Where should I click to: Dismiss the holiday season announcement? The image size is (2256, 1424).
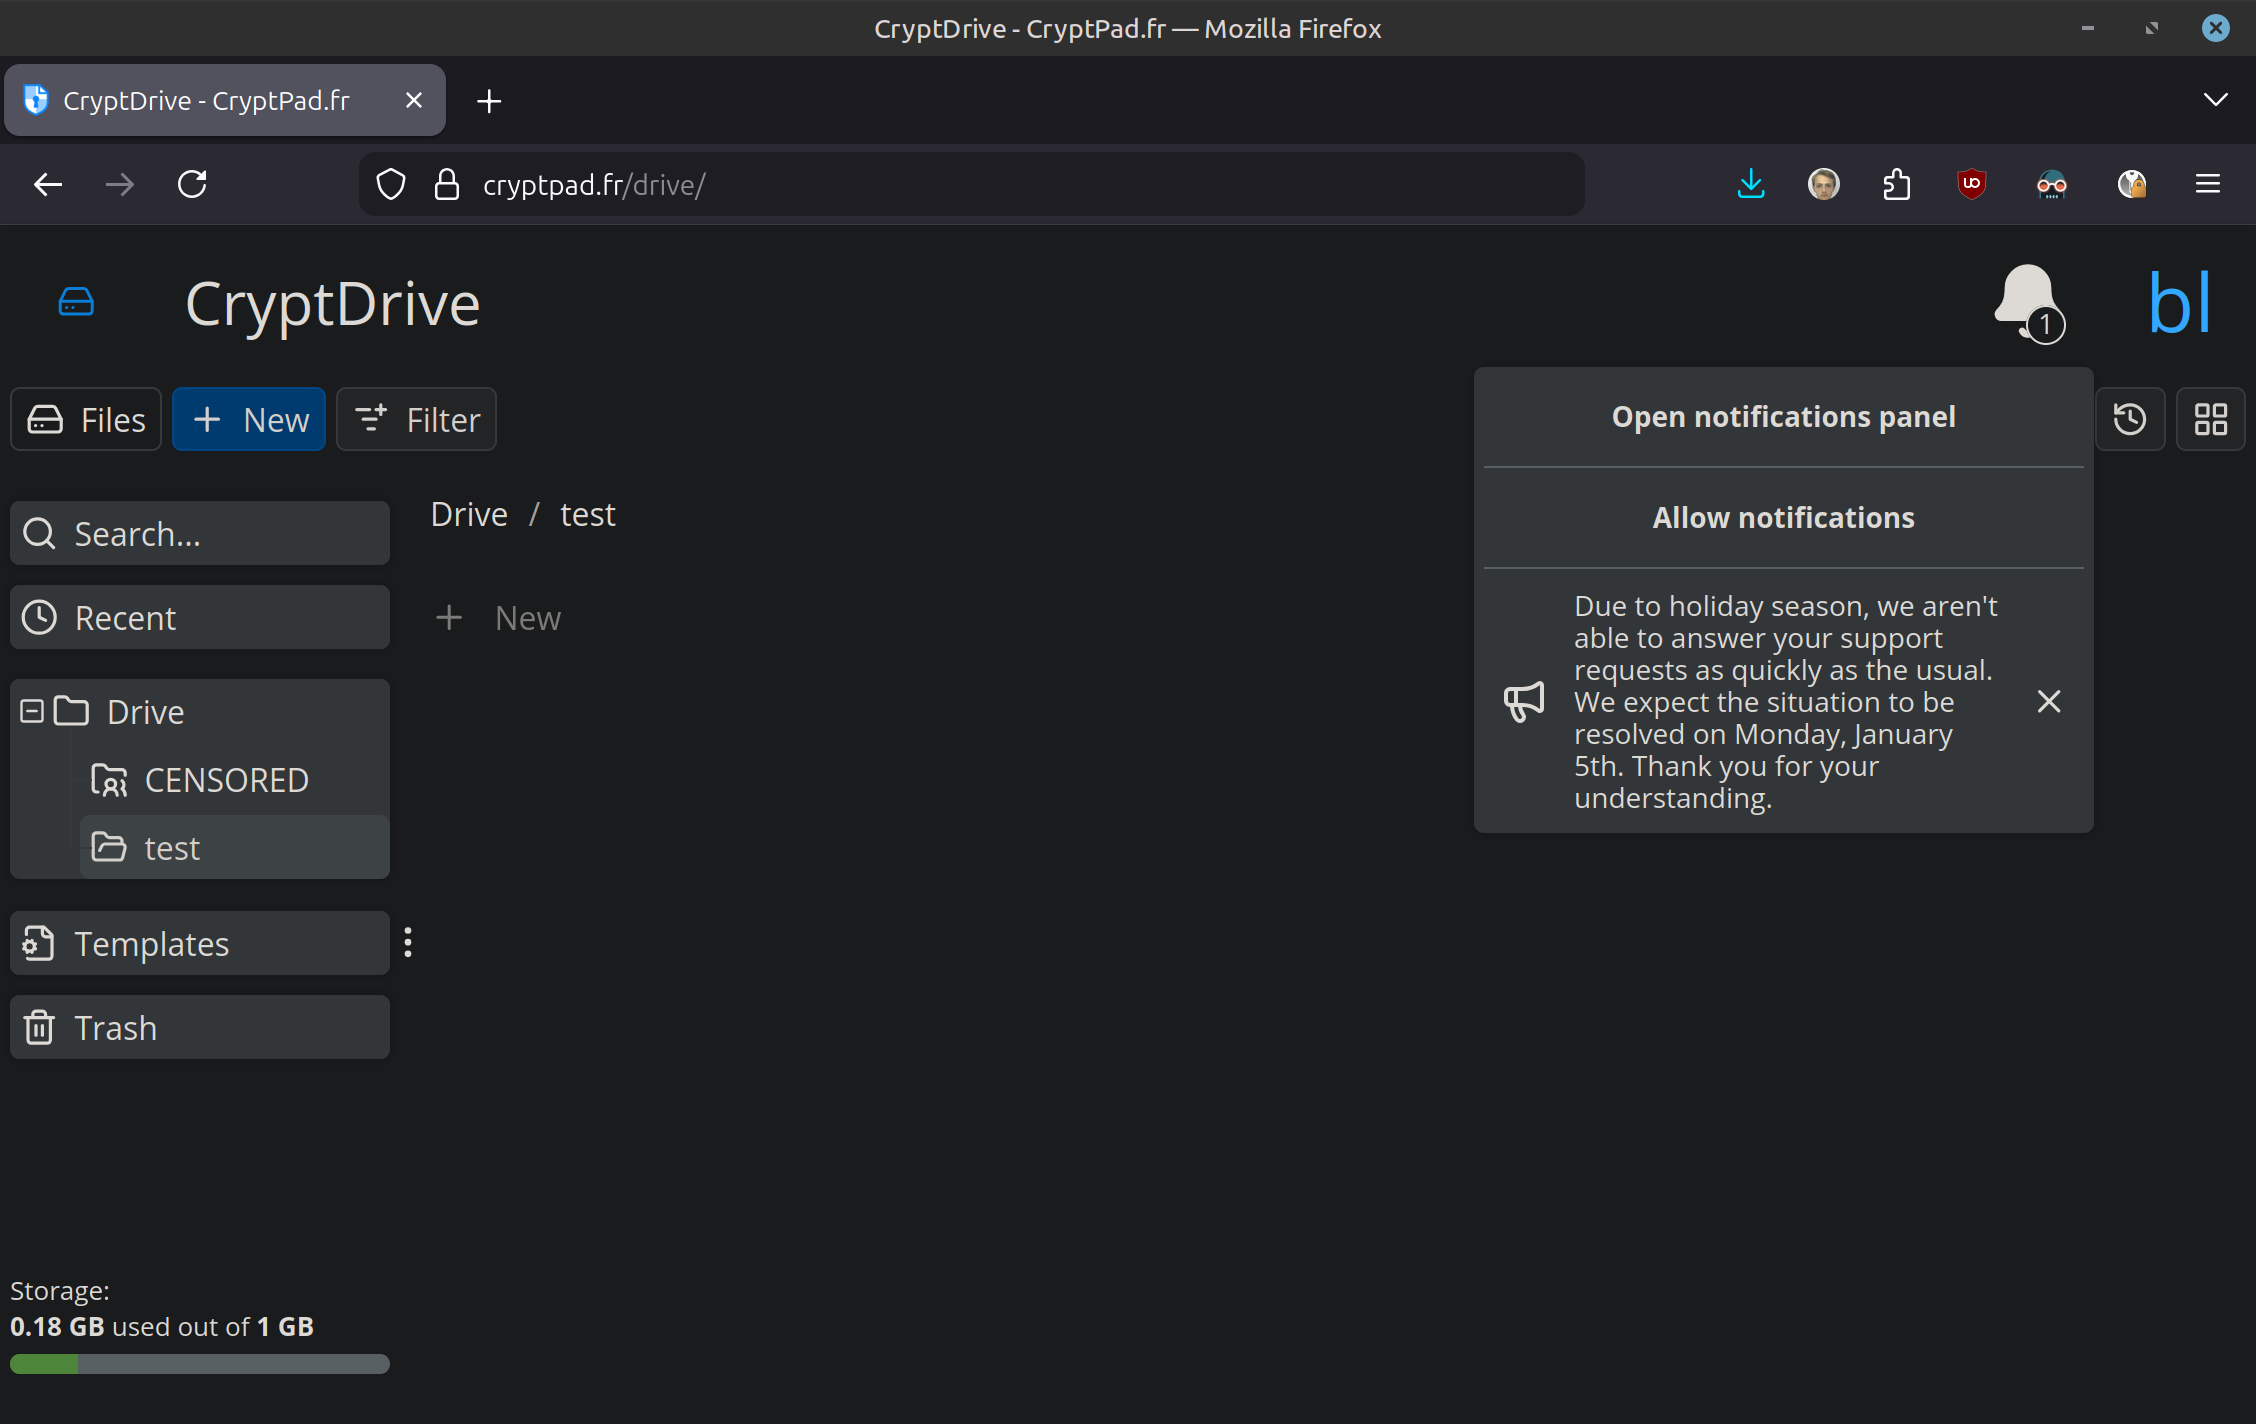(2048, 701)
